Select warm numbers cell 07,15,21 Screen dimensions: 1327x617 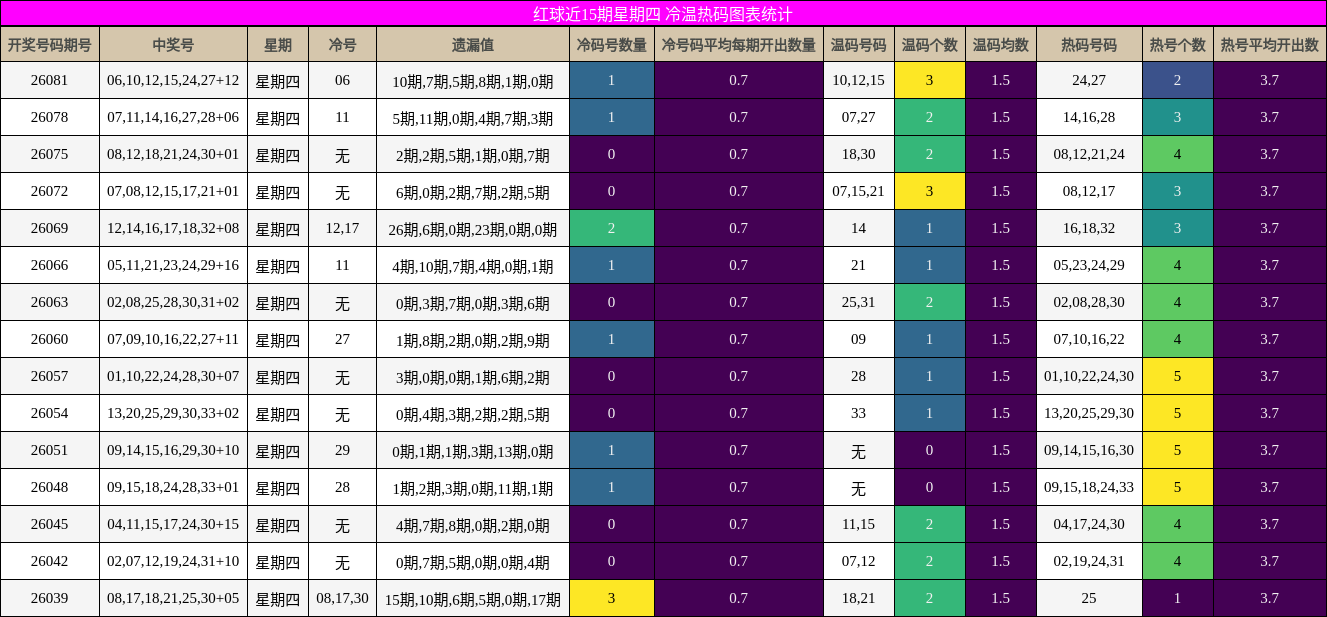pyautogui.click(x=859, y=191)
